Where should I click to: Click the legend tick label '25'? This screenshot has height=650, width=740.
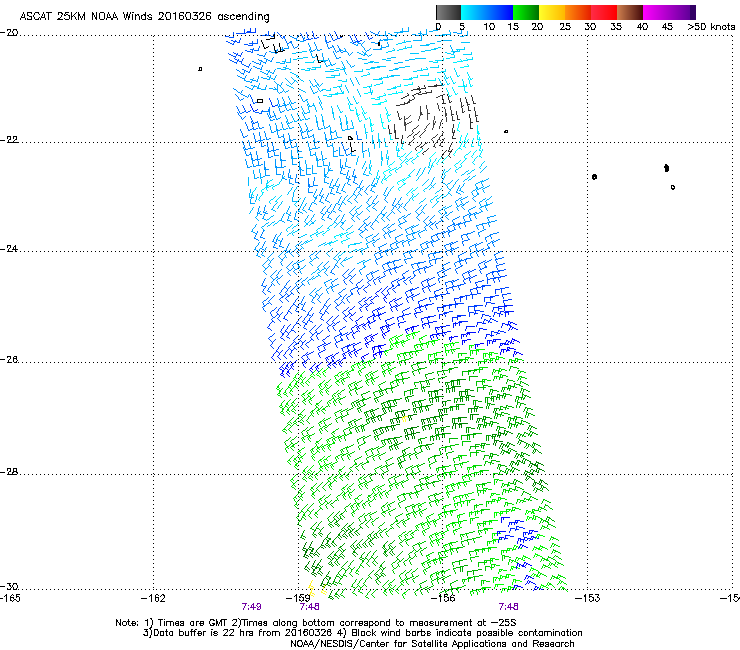pos(565,27)
